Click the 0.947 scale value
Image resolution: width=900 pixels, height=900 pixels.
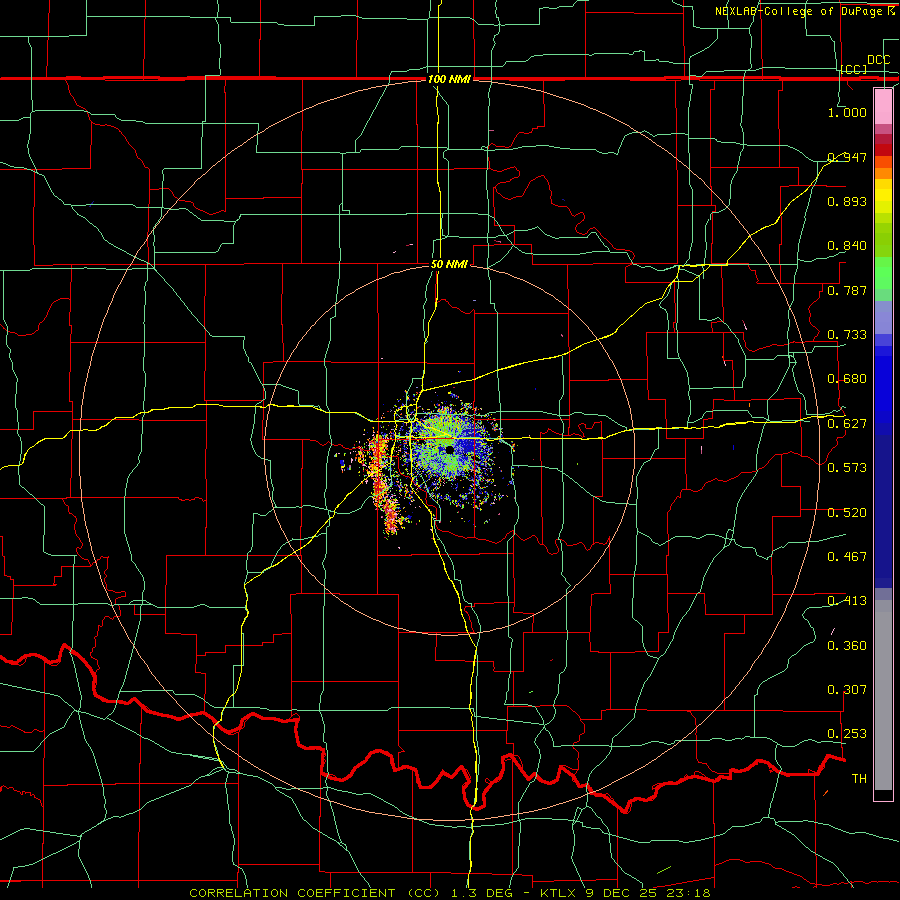tap(847, 157)
